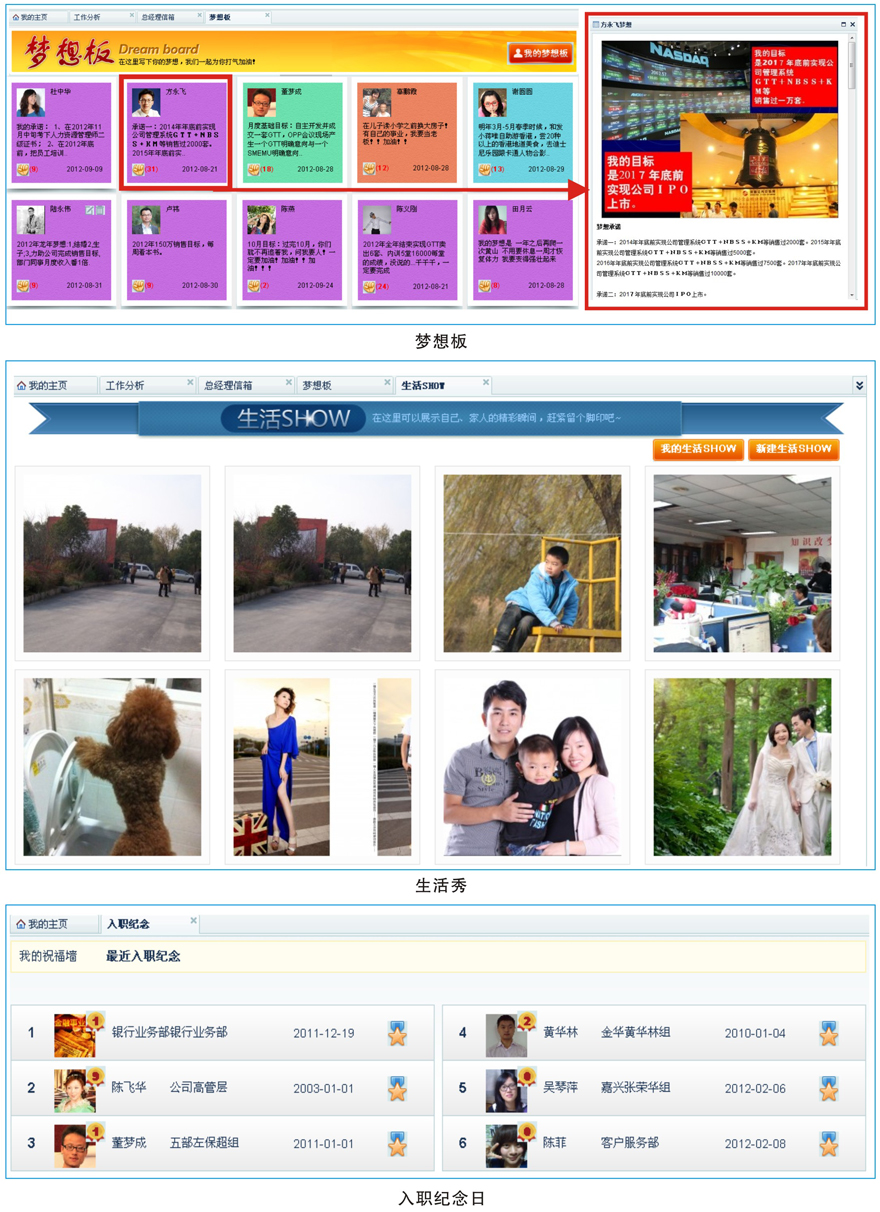Click the 新建生活SHOW button

click(x=793, y=449)
